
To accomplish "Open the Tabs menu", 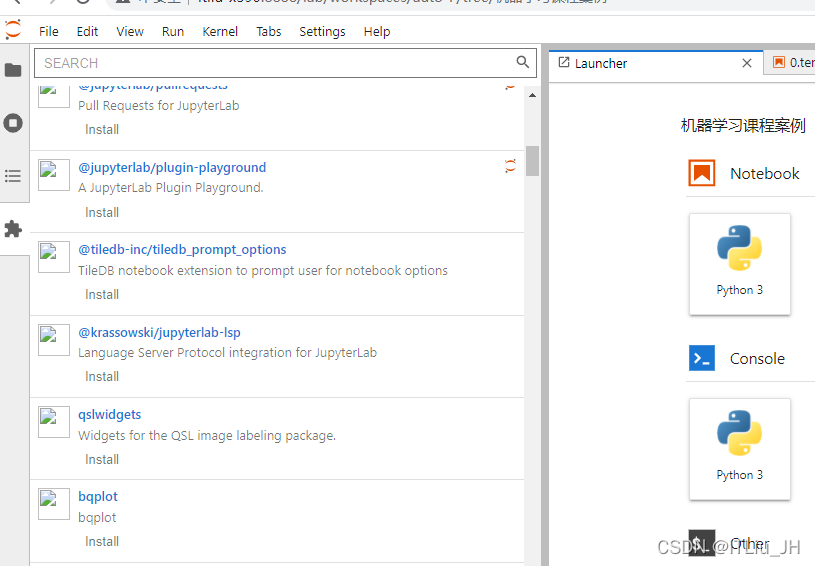I will tap(269, 32).
